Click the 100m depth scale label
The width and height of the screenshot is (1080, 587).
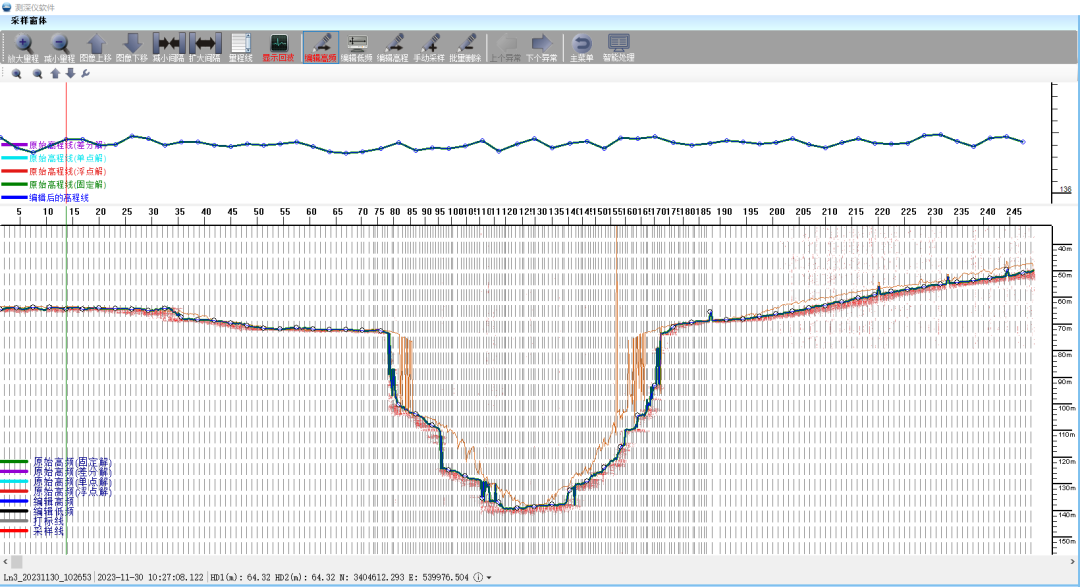click(1067, 409)
